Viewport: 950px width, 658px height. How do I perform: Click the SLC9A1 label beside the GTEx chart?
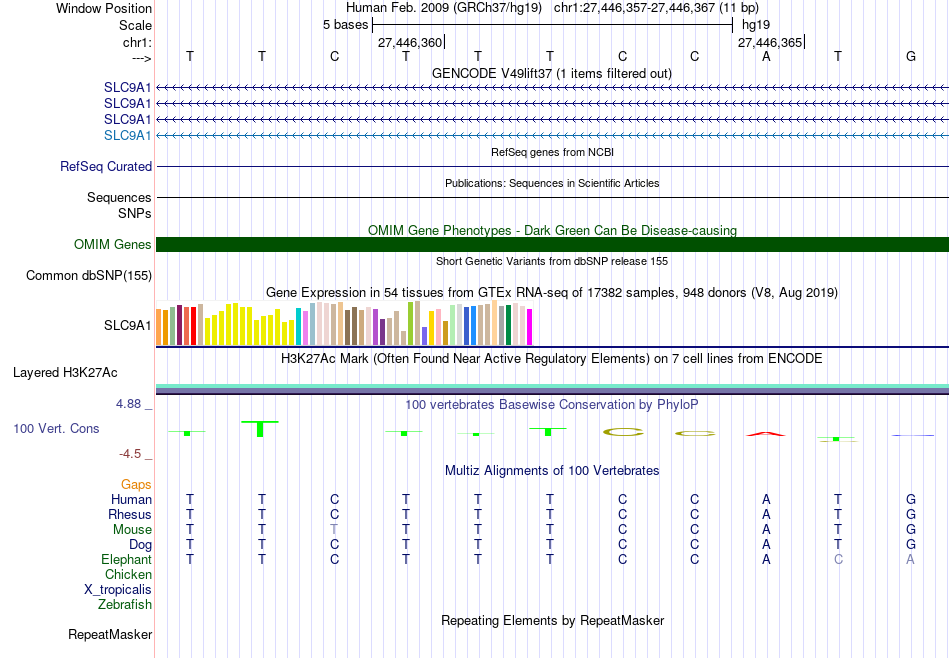(x=127, y=325)
